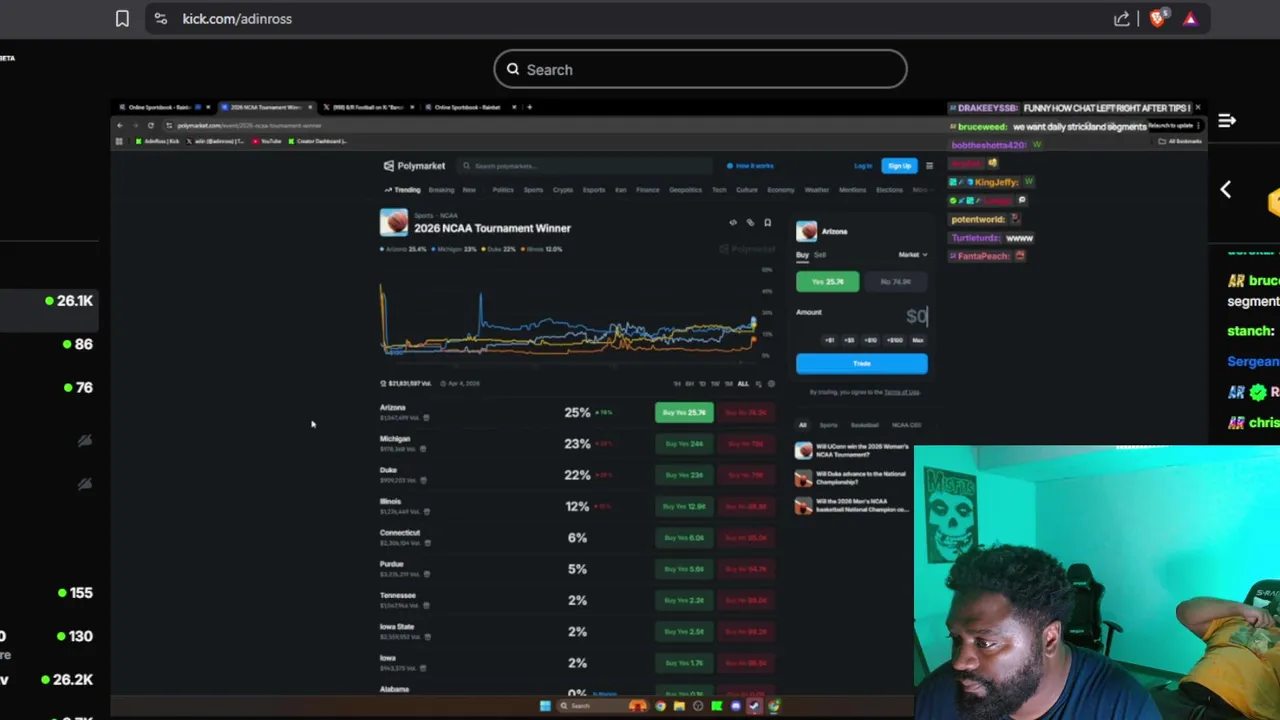Click the Polymarket logo
Image resolution: width=1280 pixels, height=720 pixels.
pyautogui.click(x=414, y=166)
